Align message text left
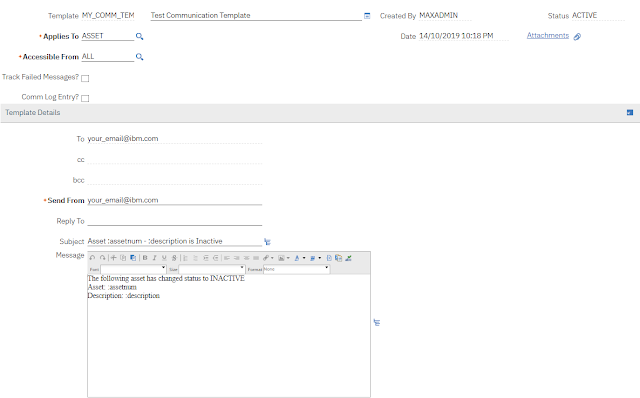The image size is (640, 398). click(x=227, y=258)
